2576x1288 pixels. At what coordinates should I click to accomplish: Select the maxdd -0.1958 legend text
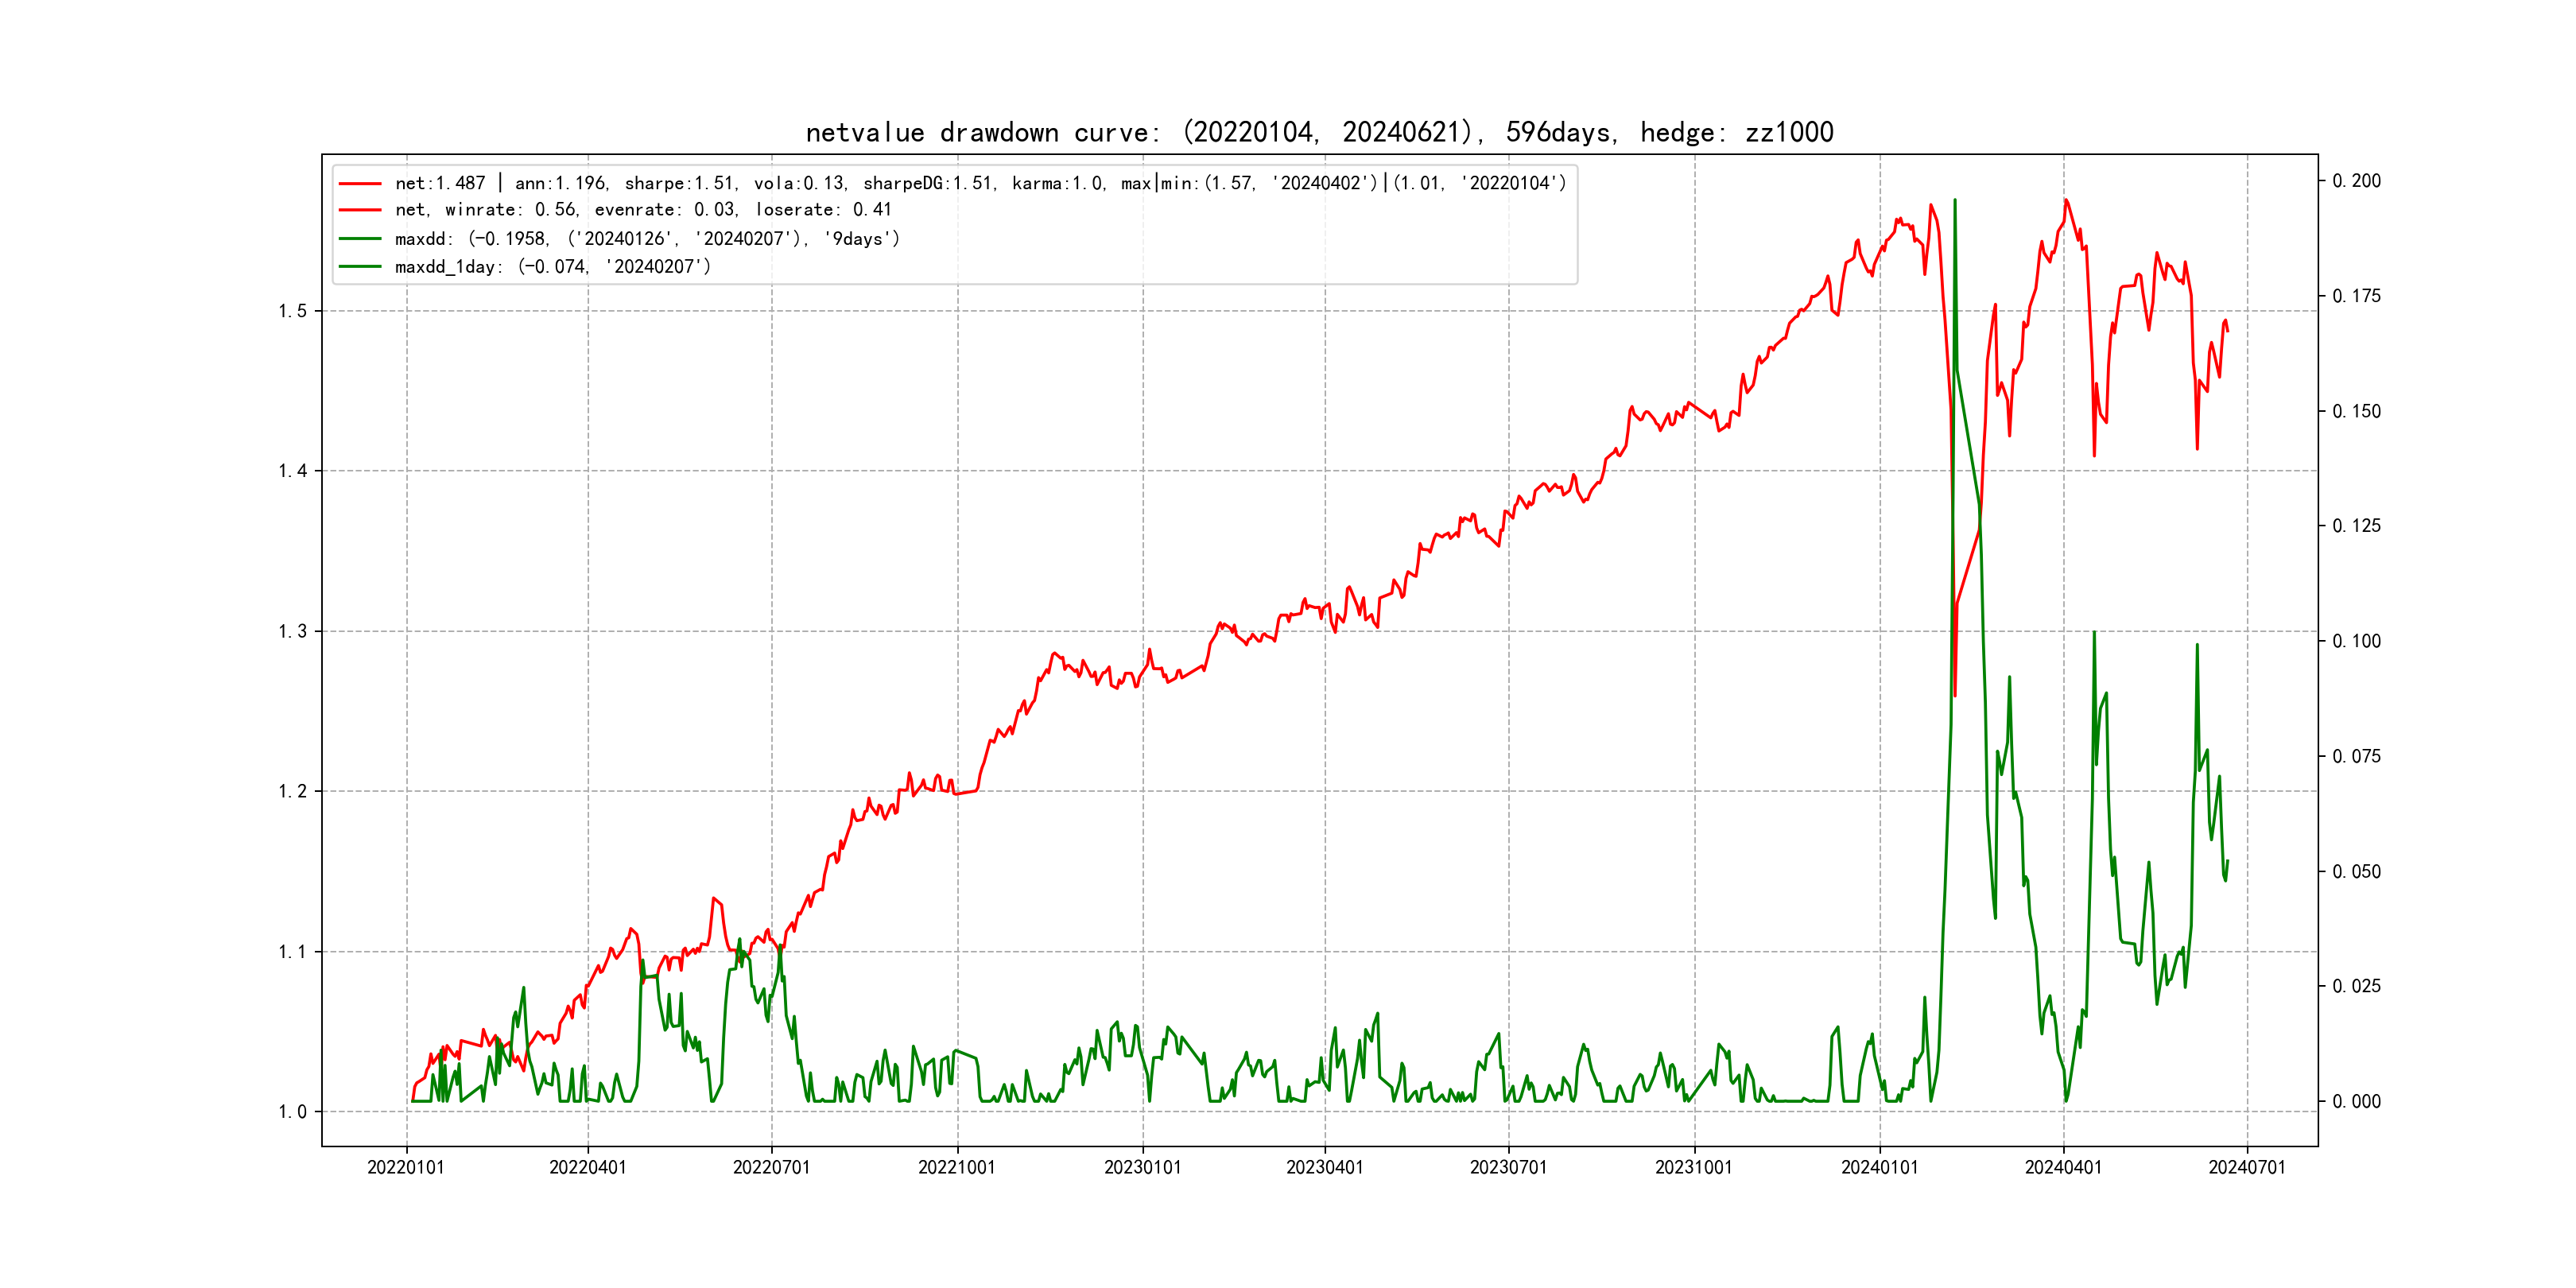(x=647, y=239)
